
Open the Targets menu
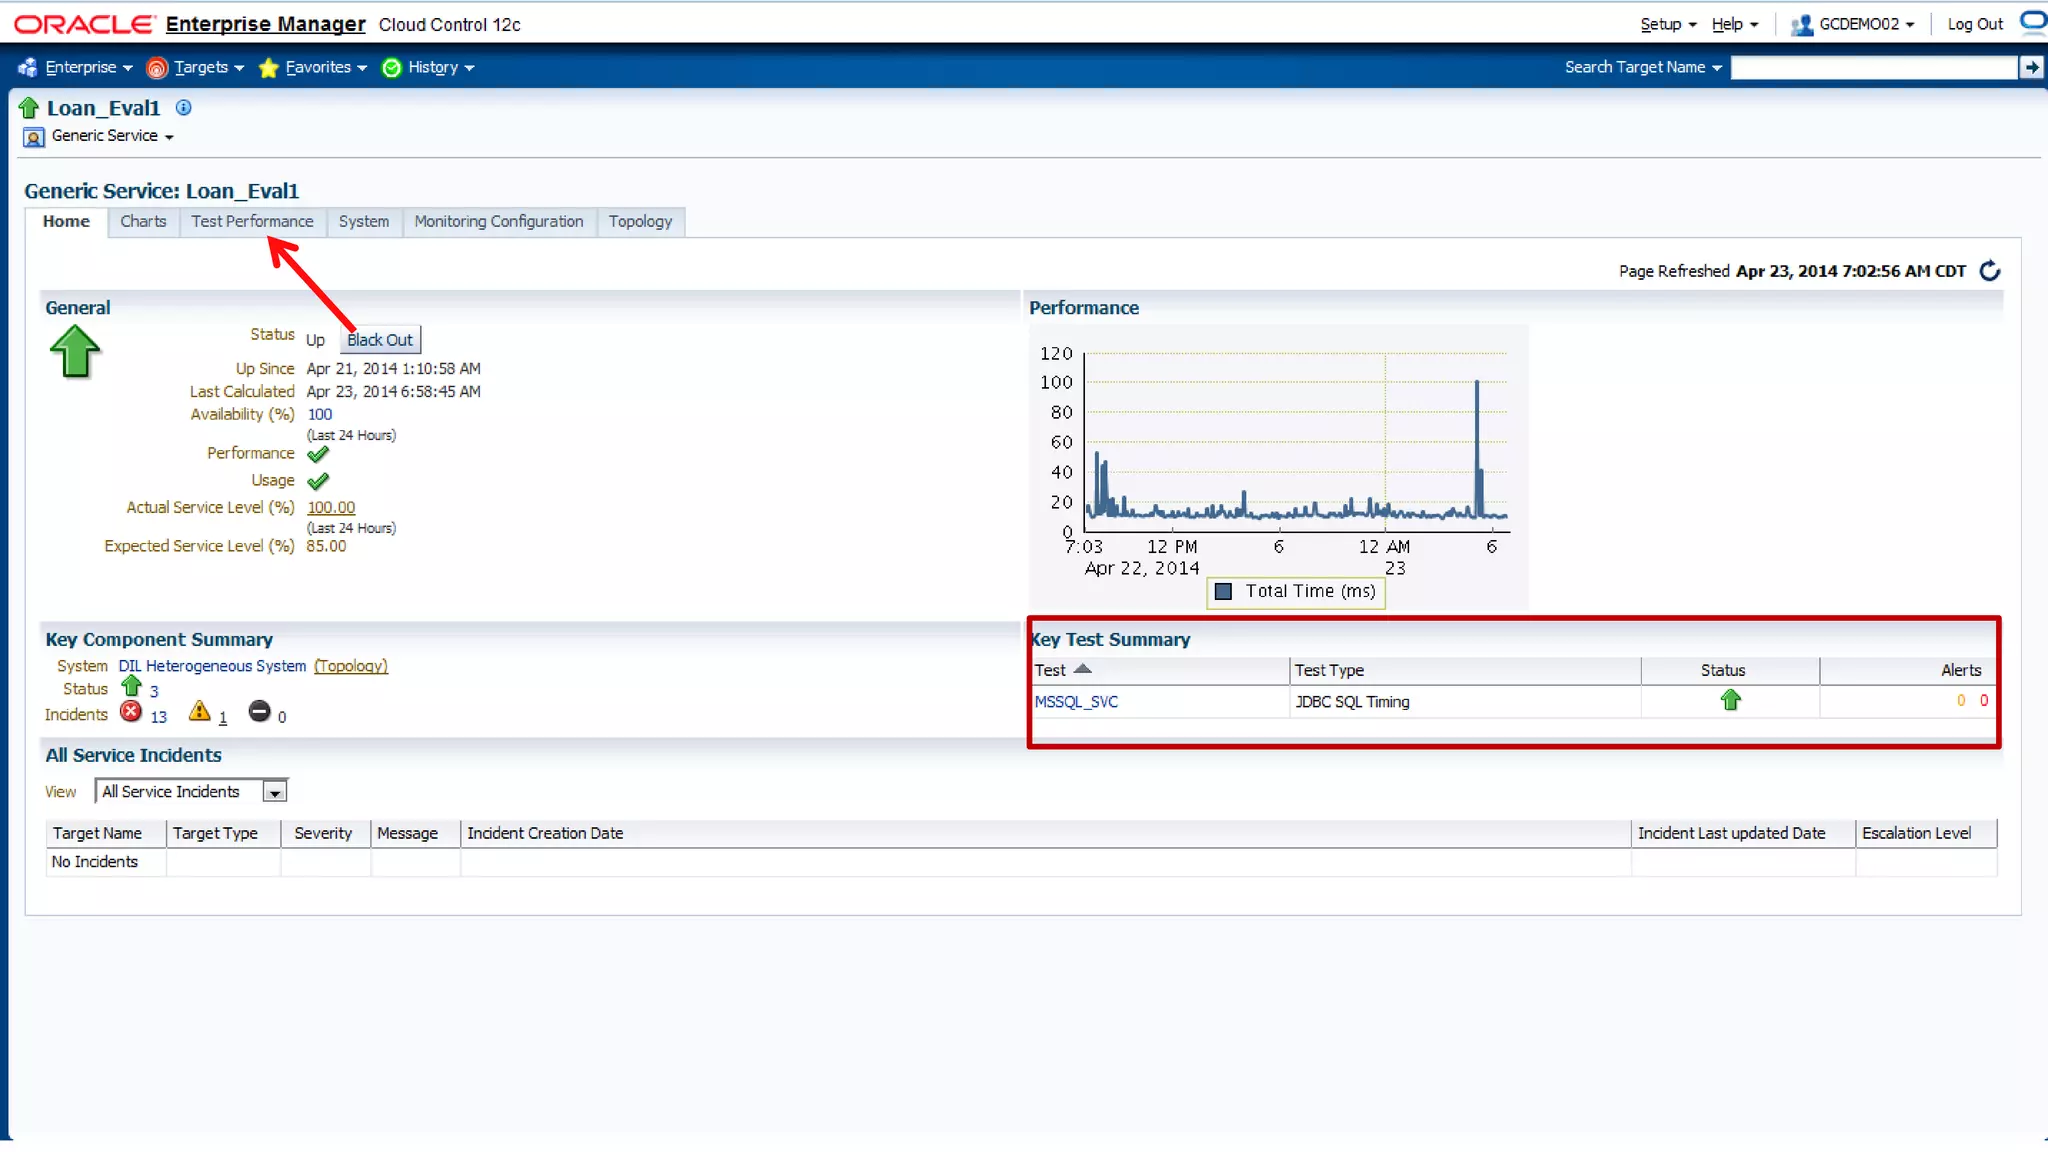click(209, 68)
